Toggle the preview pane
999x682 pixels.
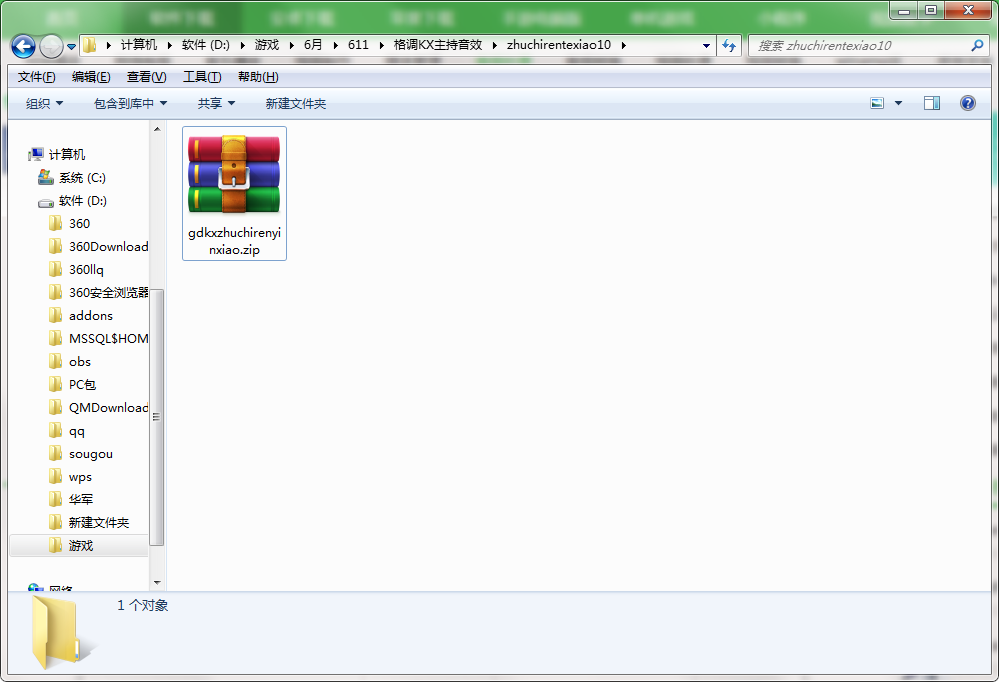tap(931, 103)
